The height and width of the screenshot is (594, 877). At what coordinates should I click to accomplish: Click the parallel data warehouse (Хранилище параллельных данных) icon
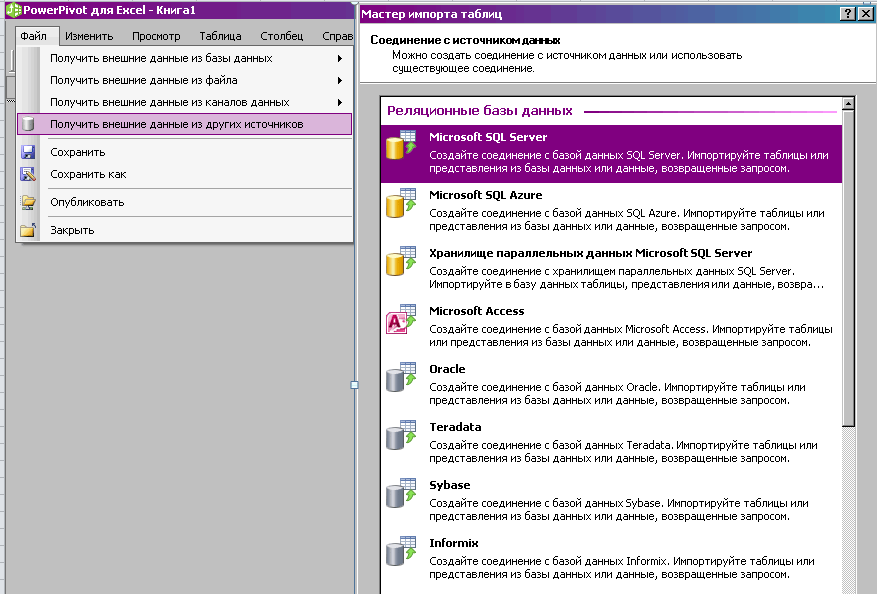pyautogui.click(x=401, y=261)
